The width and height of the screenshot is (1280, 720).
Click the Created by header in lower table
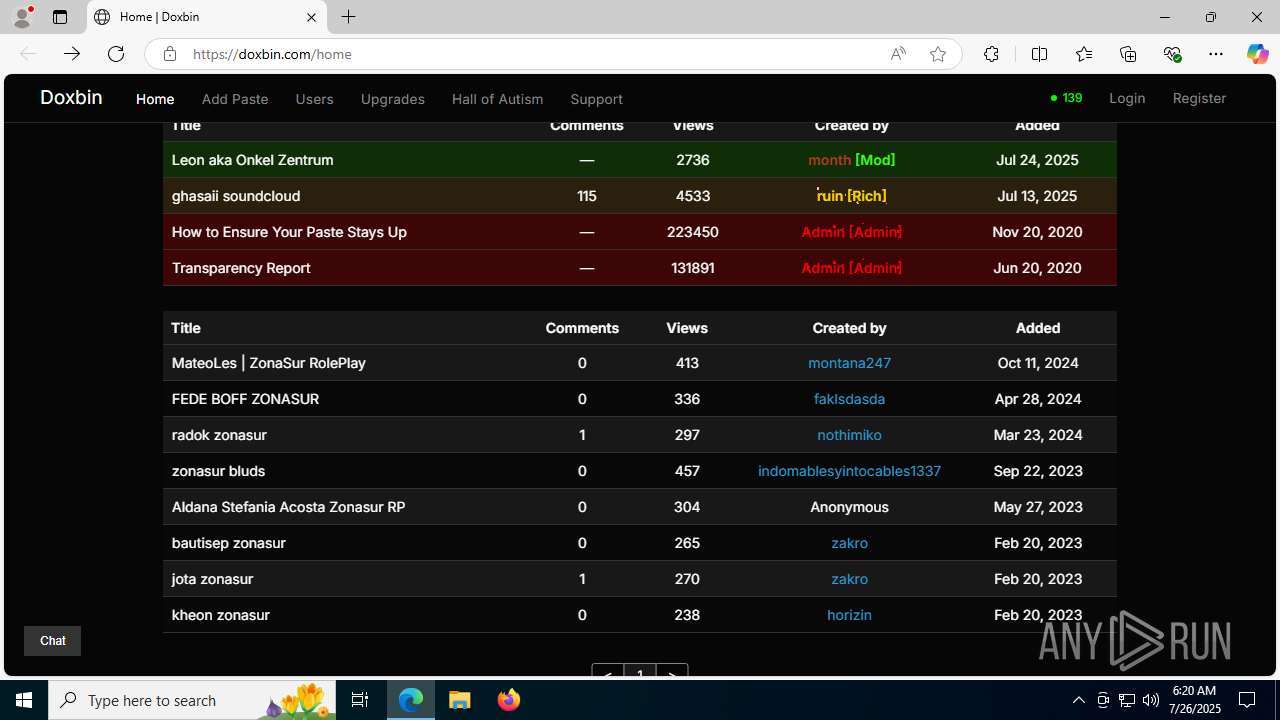tap(849, 328)
